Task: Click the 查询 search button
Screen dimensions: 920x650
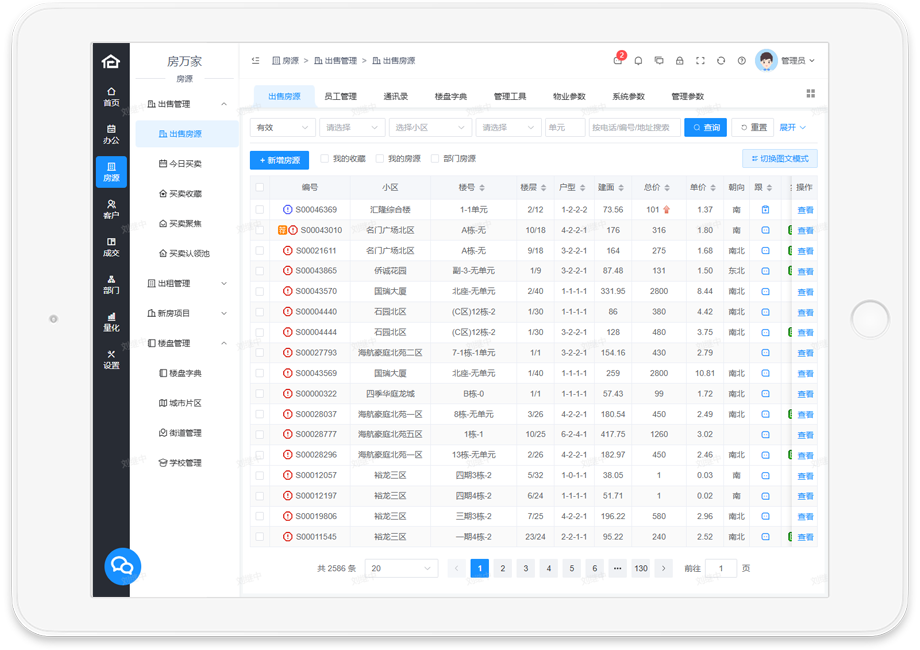Action: pos(705,127)
